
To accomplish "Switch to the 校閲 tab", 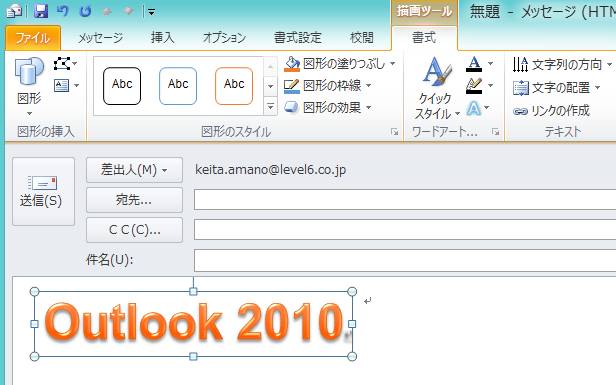I will point(361,38).
